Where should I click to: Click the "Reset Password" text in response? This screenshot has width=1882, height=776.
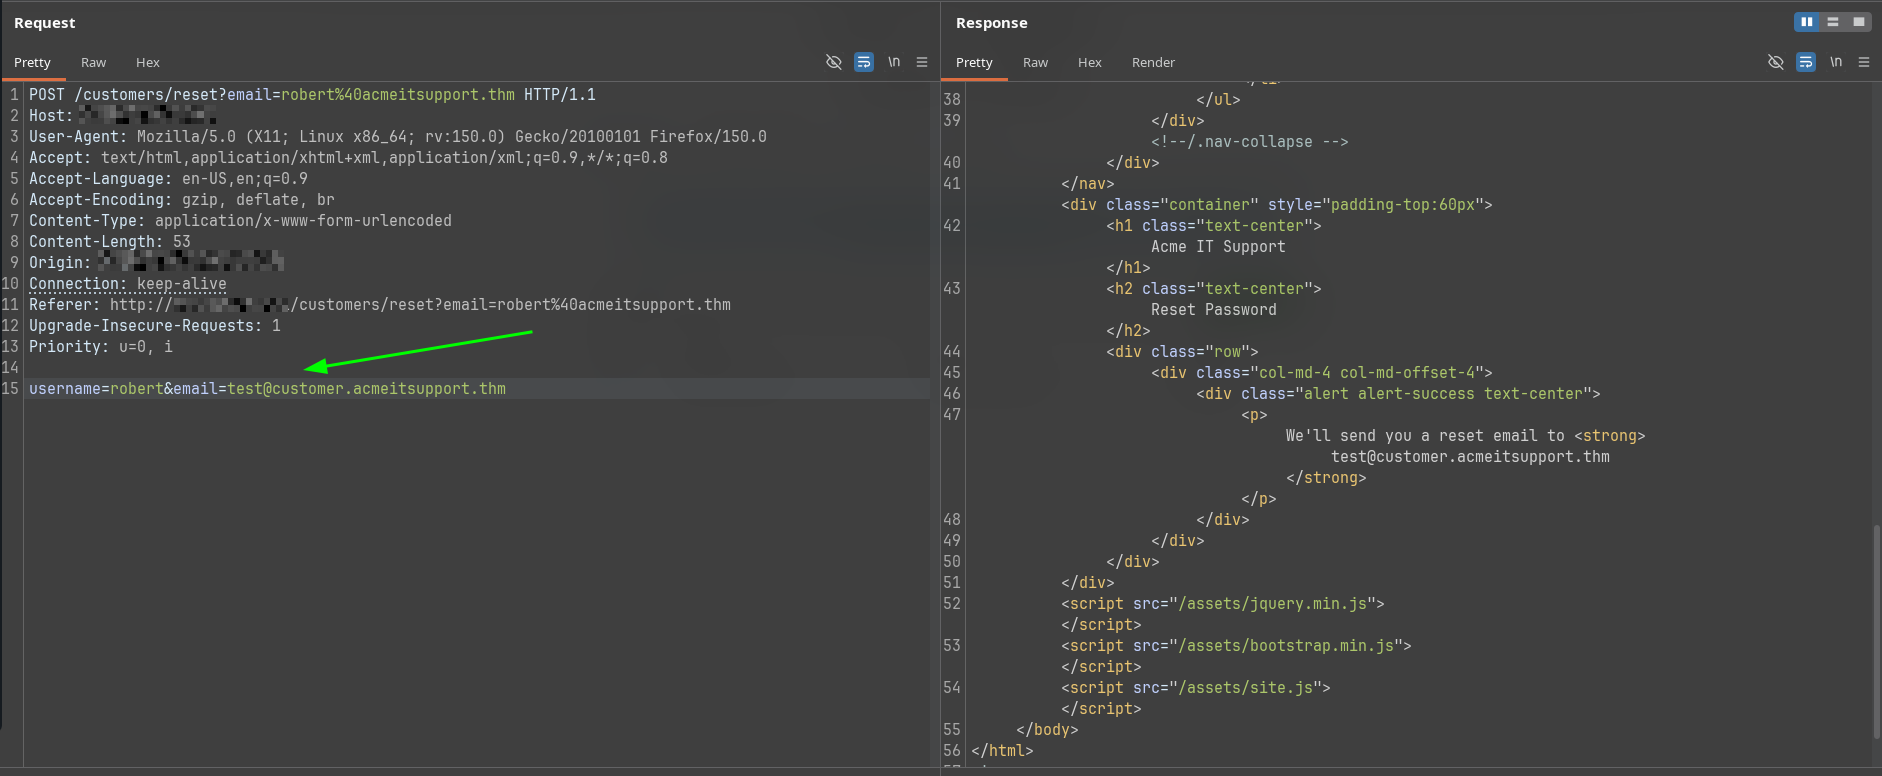(1214, 310)
